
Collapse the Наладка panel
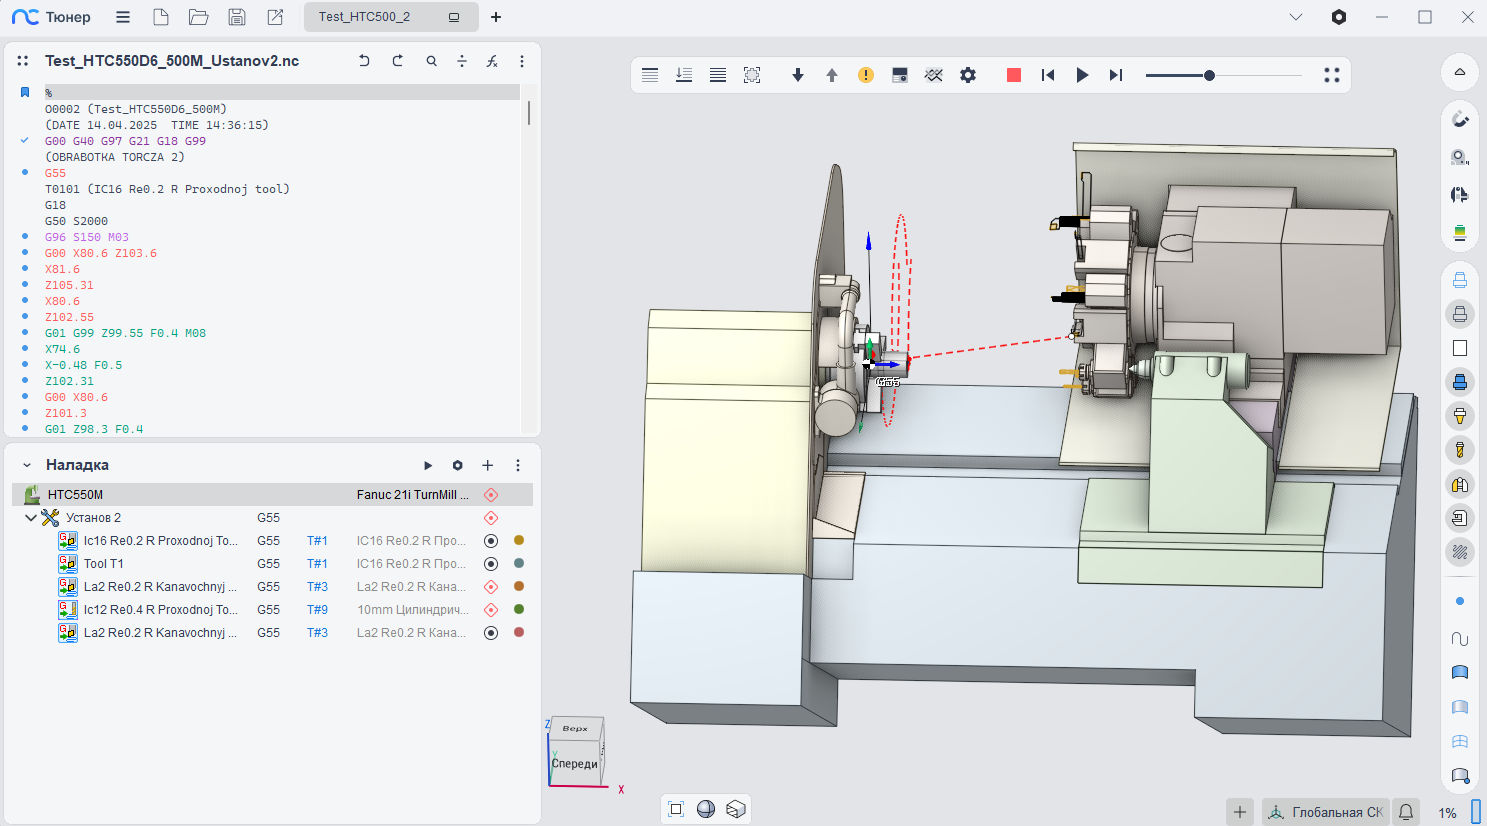(27, 465)
